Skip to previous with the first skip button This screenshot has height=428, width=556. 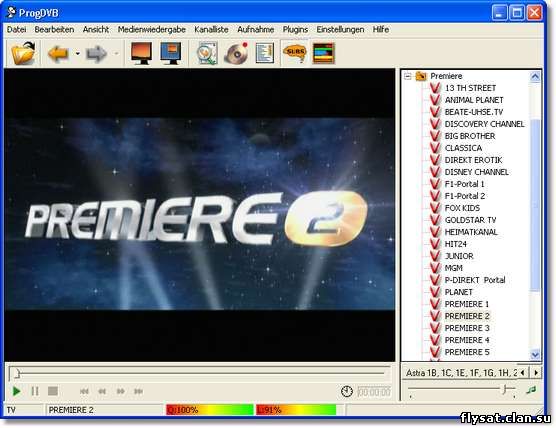point(84,391)
